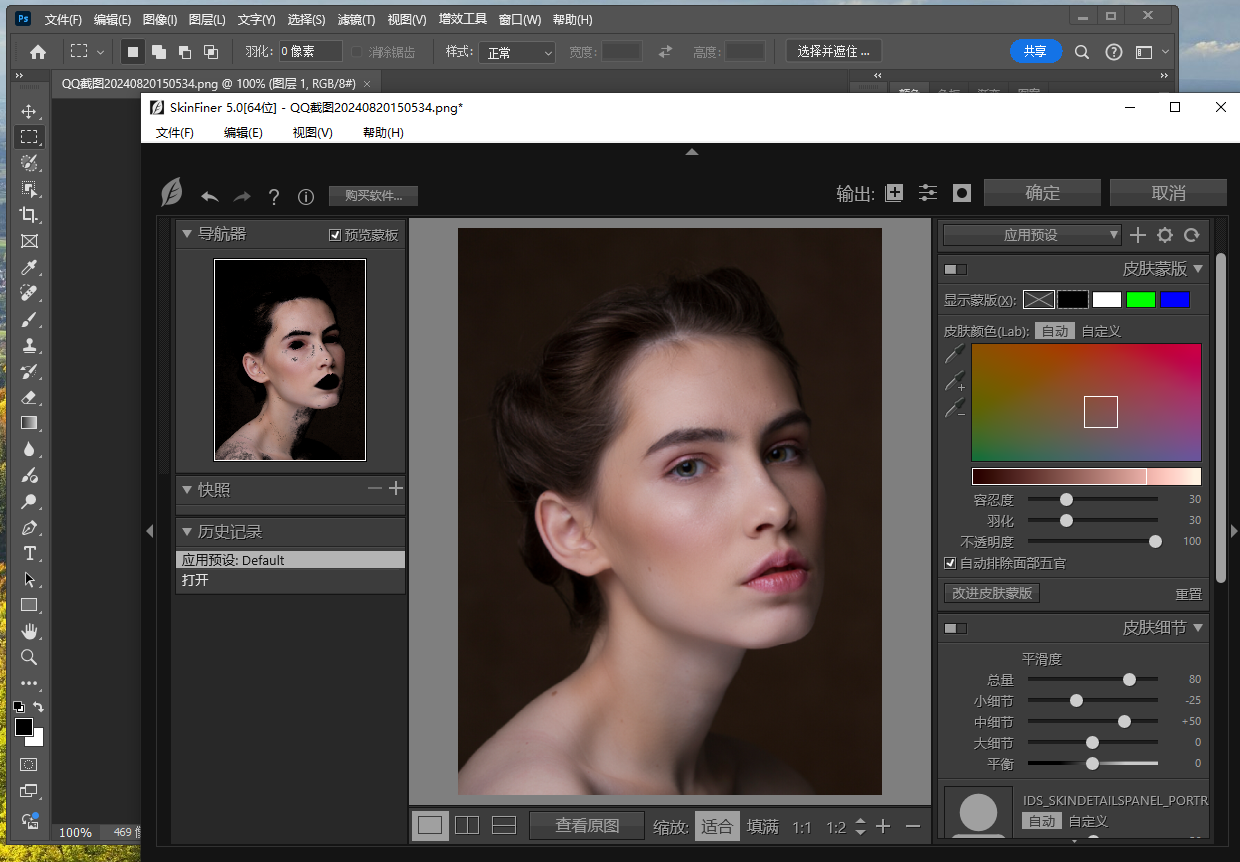1240x862 pixels.
Task: Click the info icon beside help
Action: (307, 197)
